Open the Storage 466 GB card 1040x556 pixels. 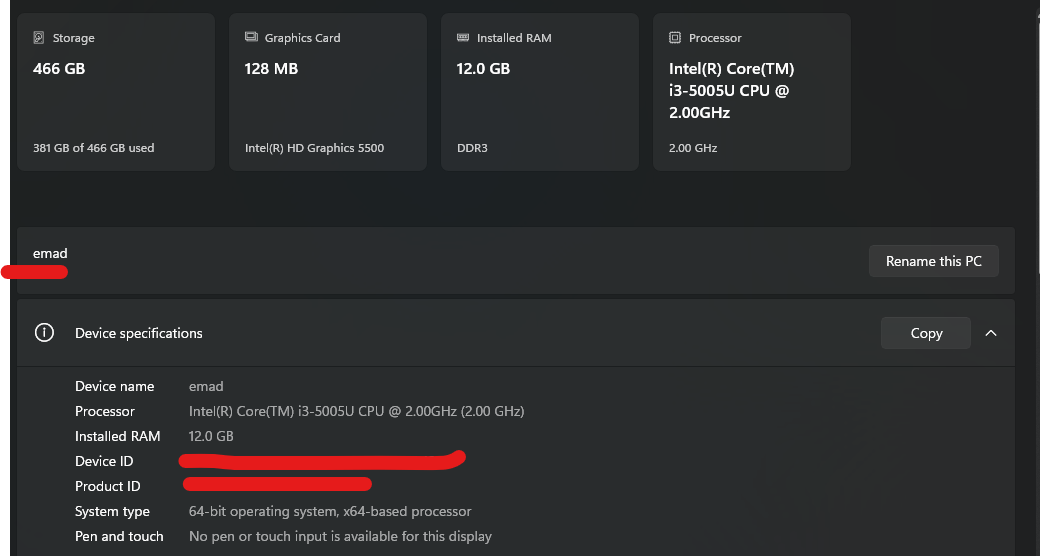116,92
